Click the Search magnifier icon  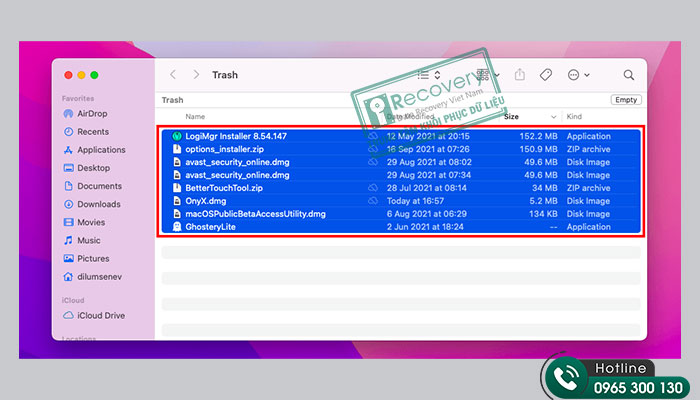click(x=629, y=75)
